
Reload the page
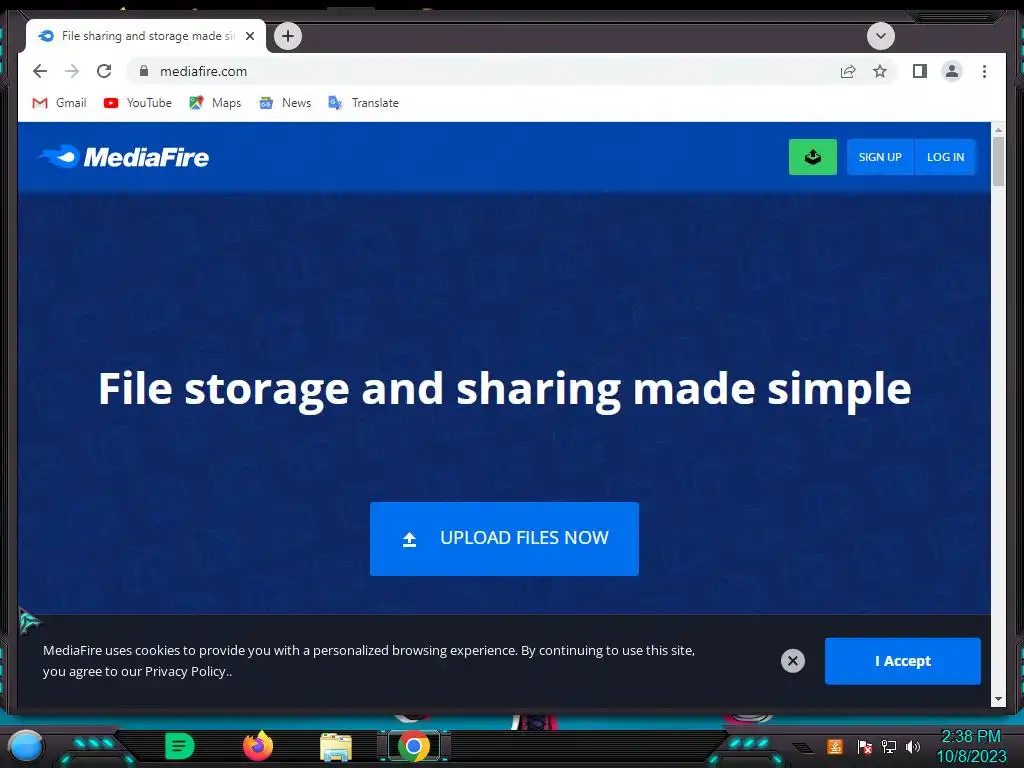(x=104, y=71)
